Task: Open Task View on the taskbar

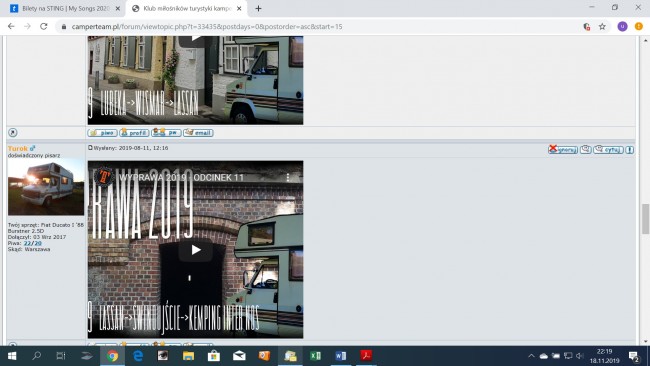Action: 61,356
